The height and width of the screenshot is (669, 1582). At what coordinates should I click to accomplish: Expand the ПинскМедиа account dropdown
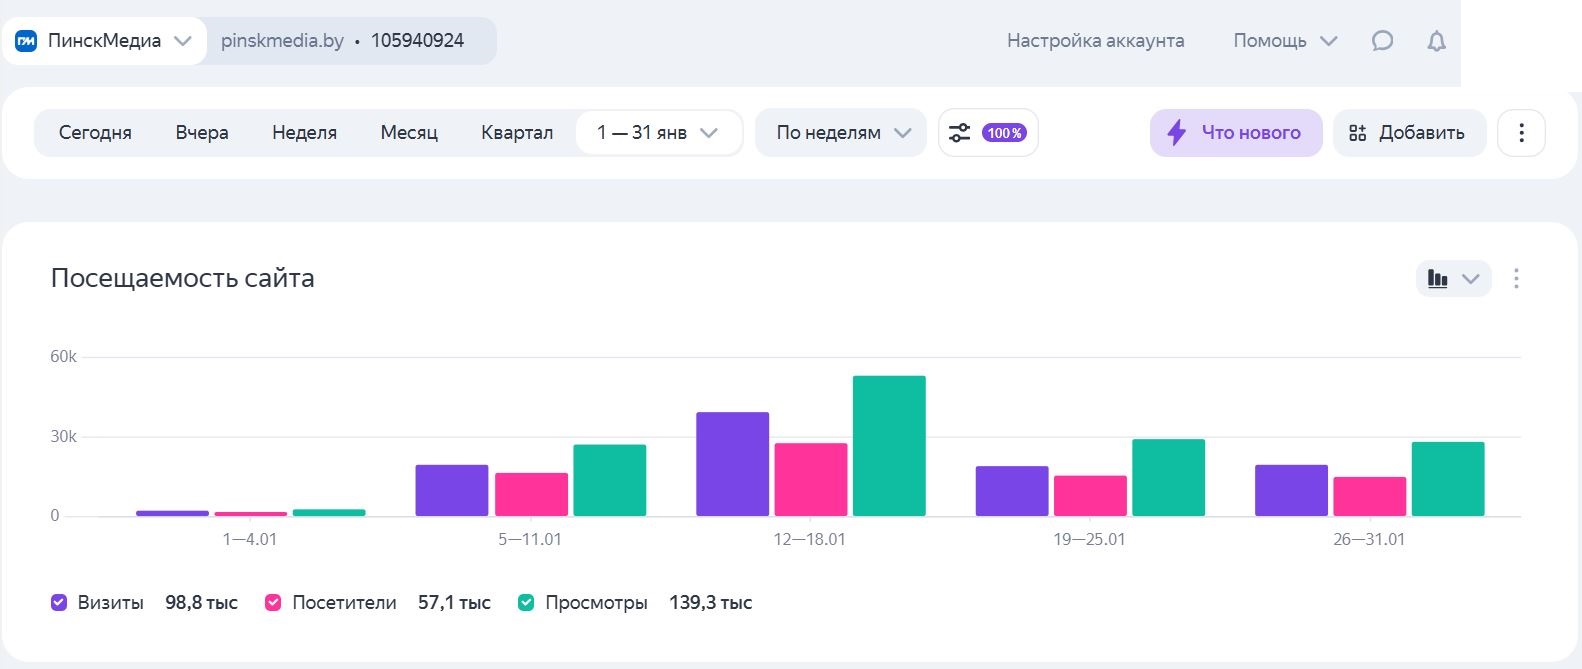182,41
